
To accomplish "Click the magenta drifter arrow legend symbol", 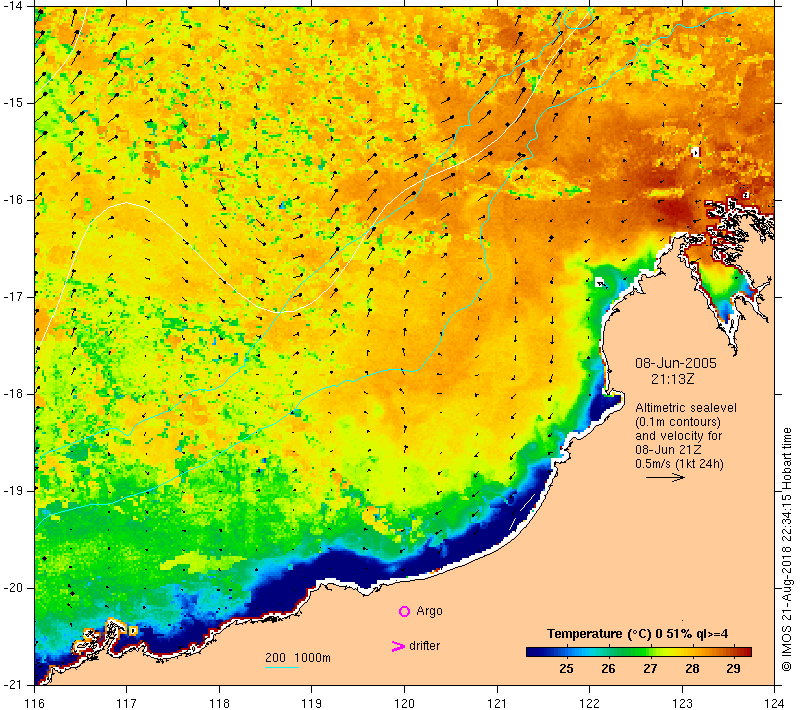I will point(397,646).
